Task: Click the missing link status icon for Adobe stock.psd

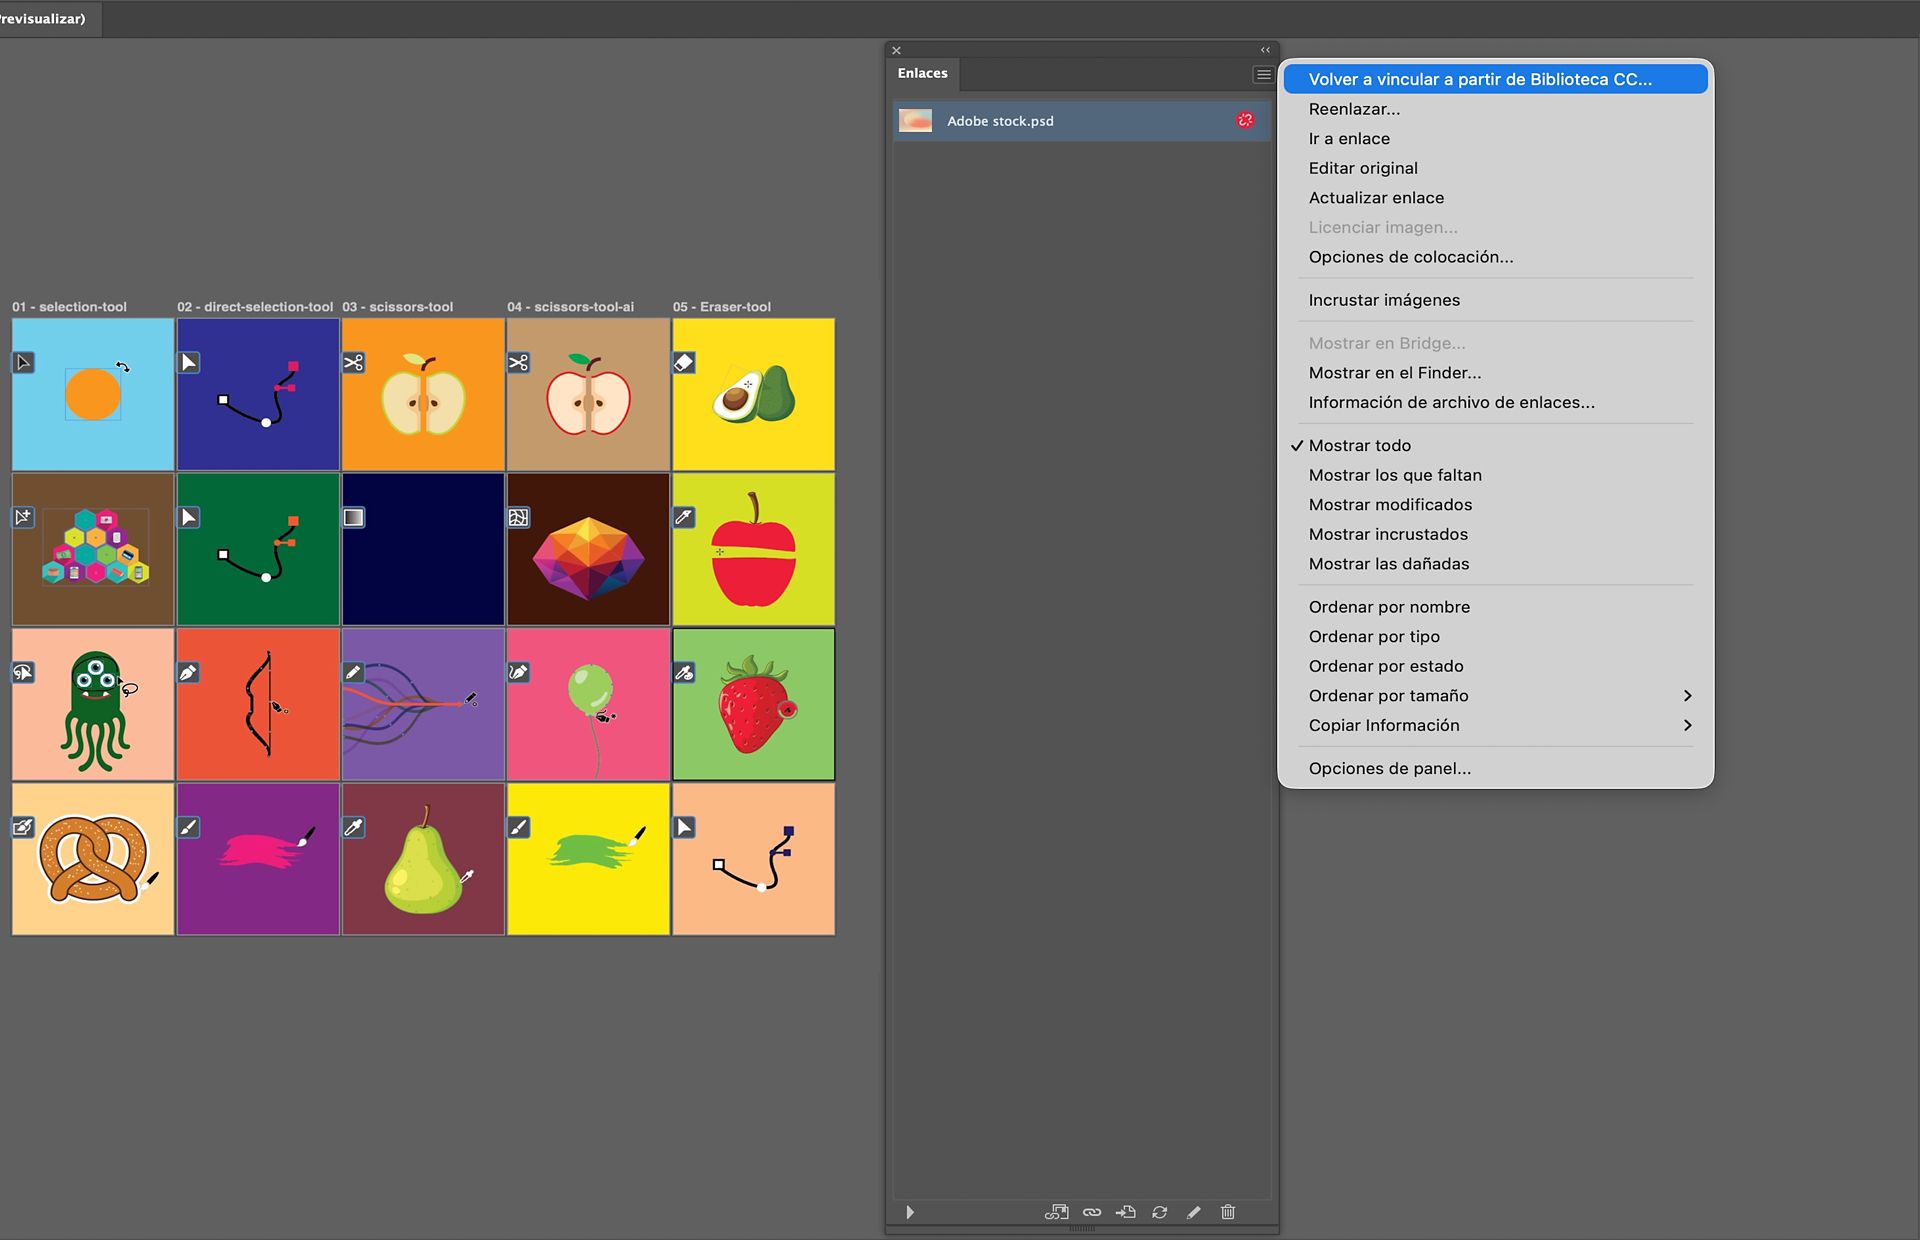Action: click(1245, 120)
